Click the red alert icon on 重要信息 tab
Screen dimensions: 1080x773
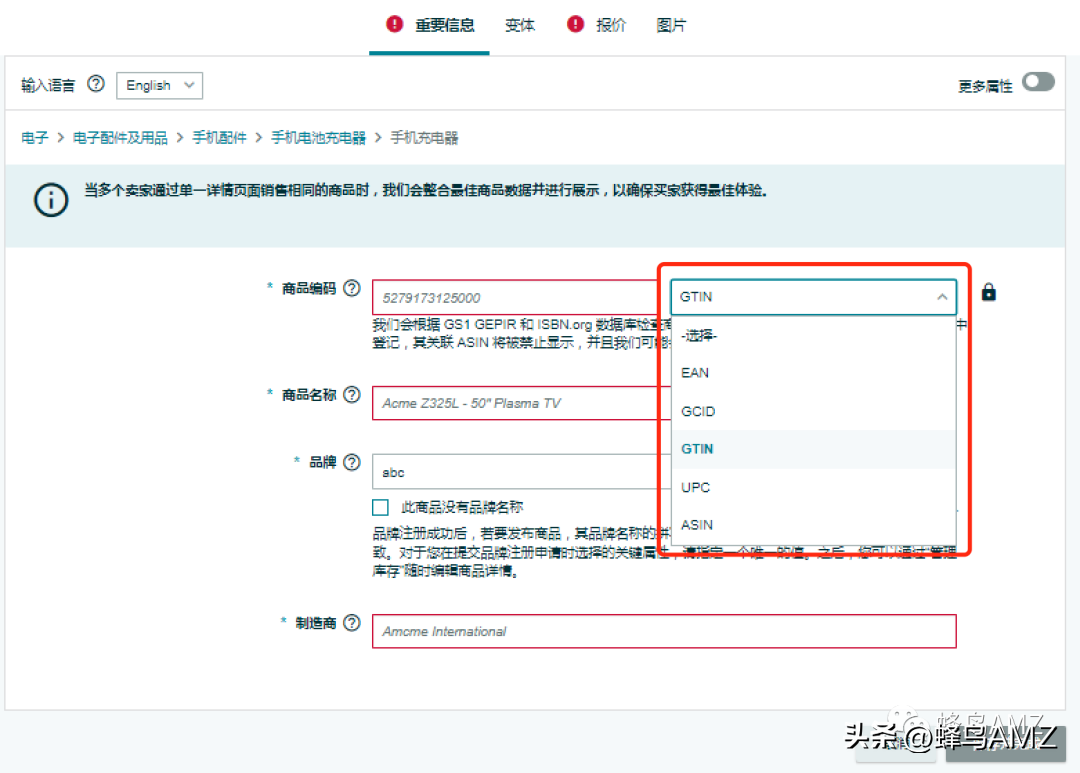(x=392, y=23)
